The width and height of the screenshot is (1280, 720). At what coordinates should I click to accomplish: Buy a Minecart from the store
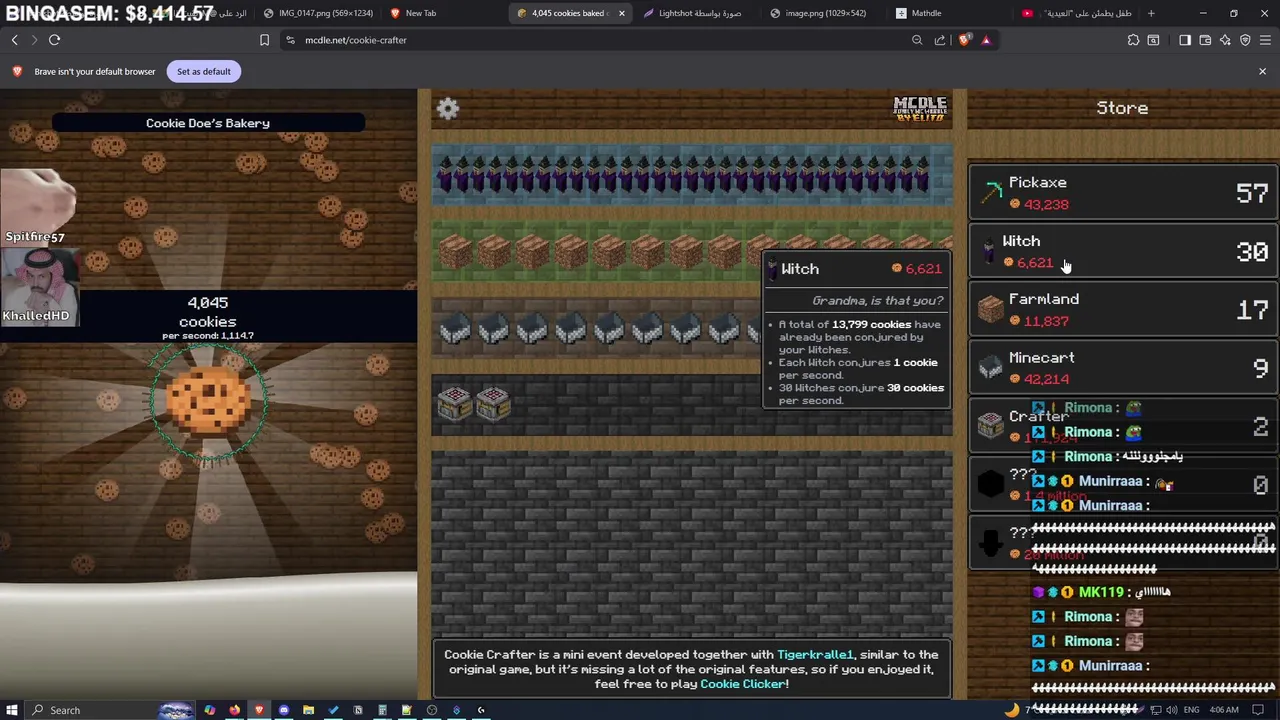(1124, 367)
